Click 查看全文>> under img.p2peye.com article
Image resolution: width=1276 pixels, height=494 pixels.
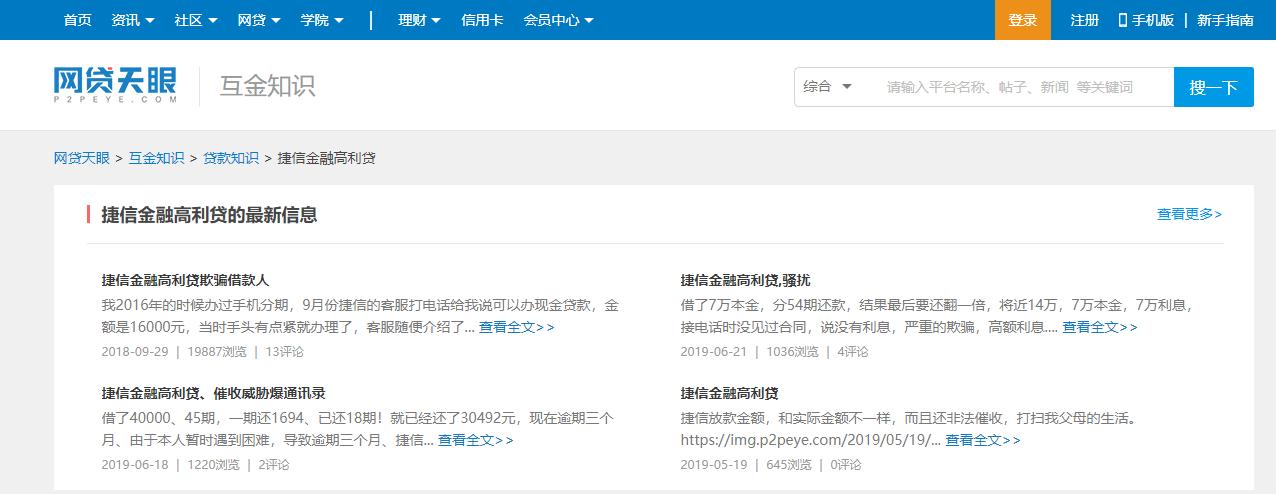pyautogui.click(x=983, y=440)
